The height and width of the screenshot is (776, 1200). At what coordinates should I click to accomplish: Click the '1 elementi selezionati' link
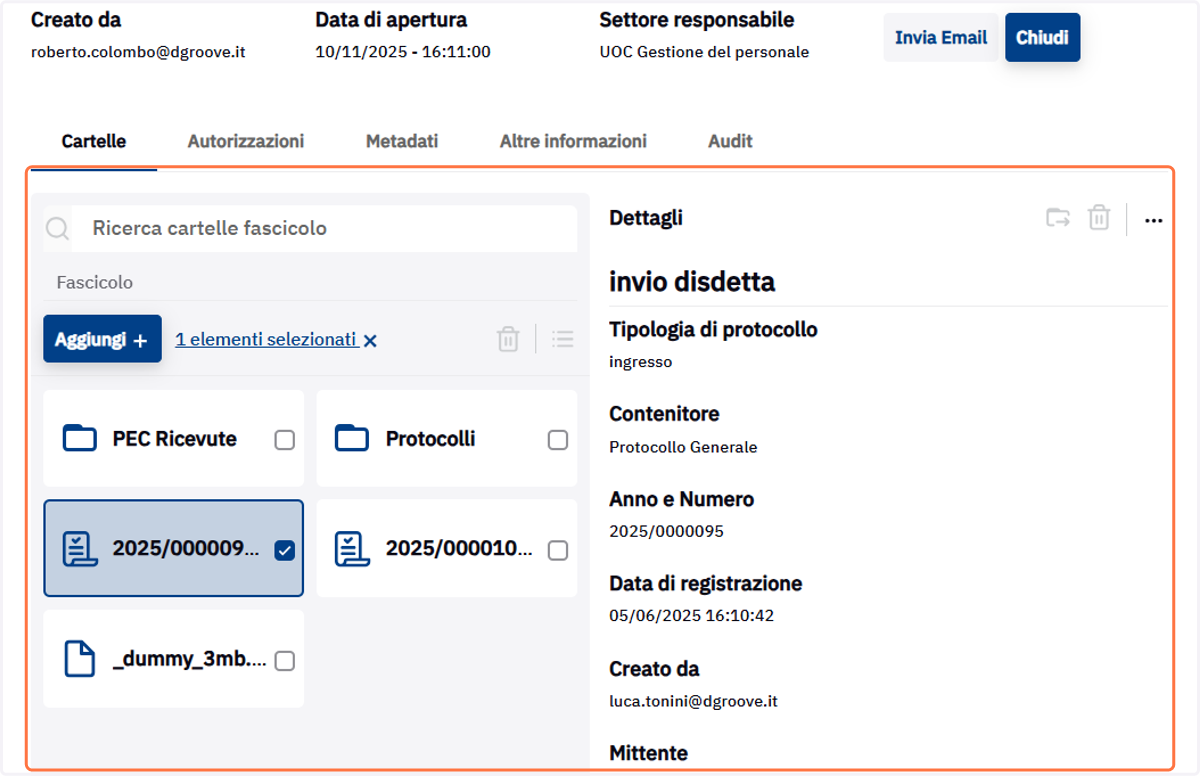pyautogui.click(x=266, y=340)
